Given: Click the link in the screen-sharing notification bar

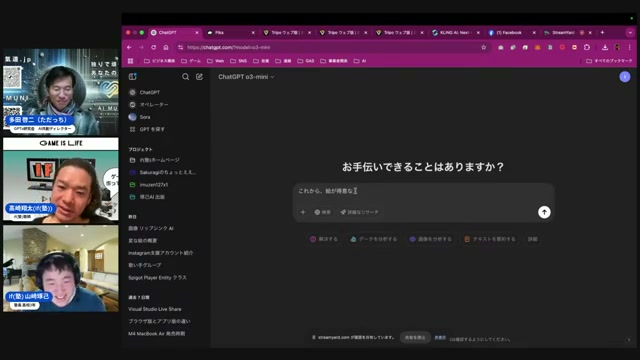Looking at the screenshot, I should pos(440,338).
